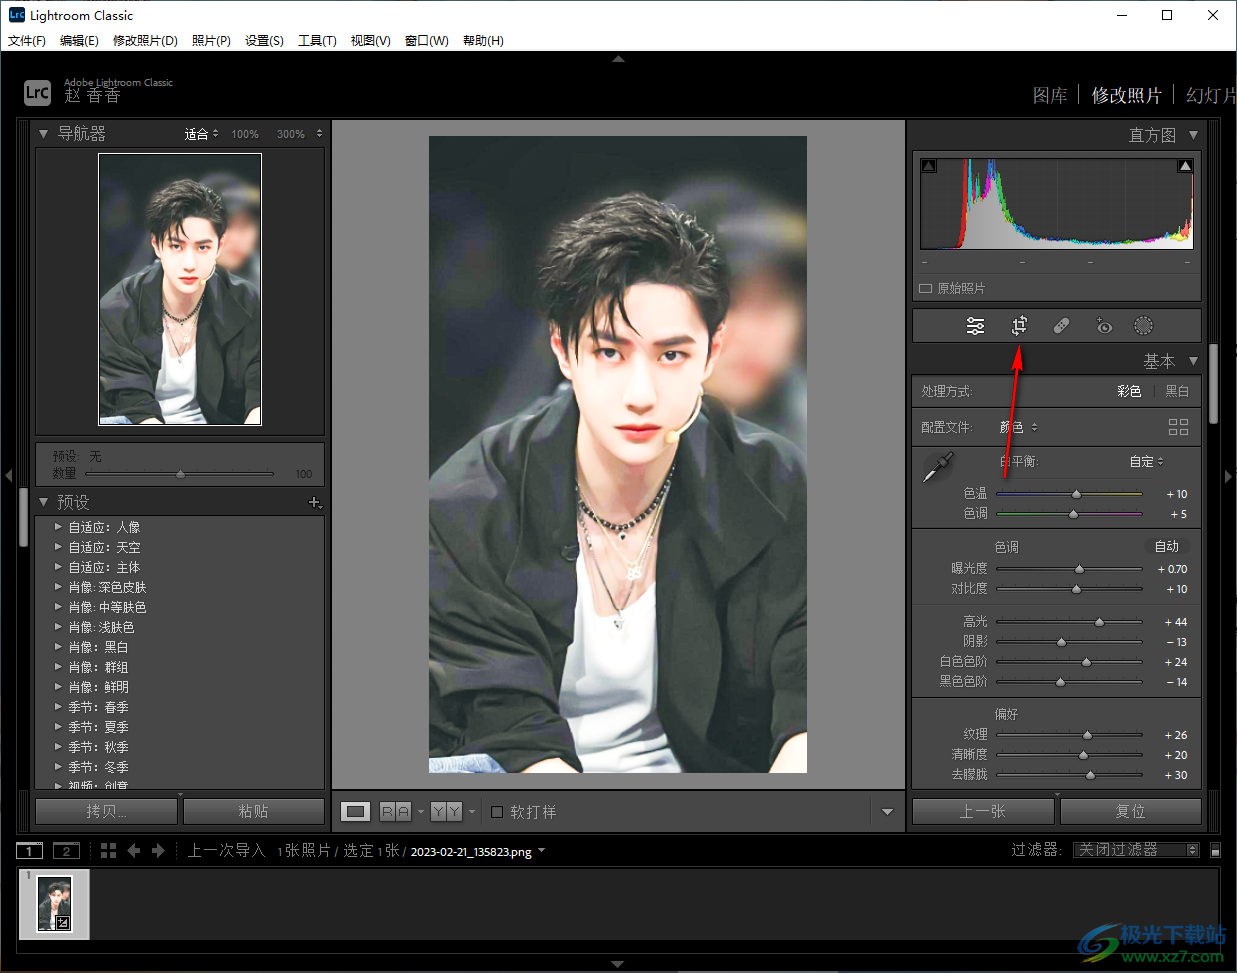Switch to the 图库 module
Screen dimensions: 1237x973
coord(1050,95)
